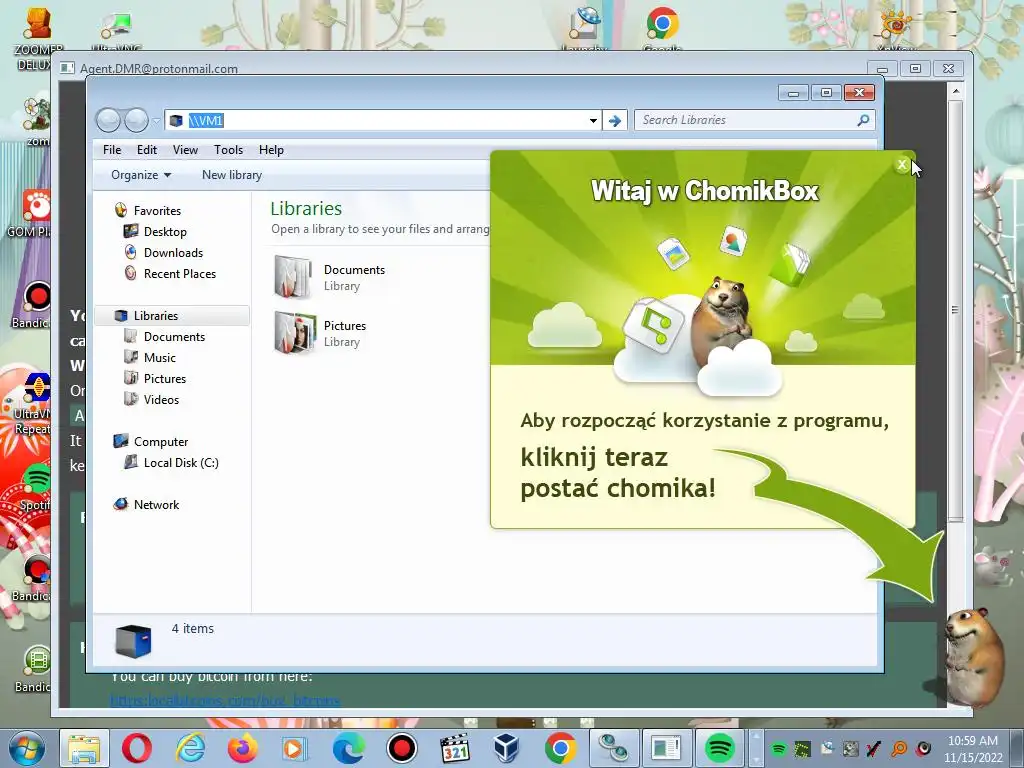Select Favorites in the navigation pane
Screen dimensions: 1024x768
pyautogui.click(x=157, y=210)
